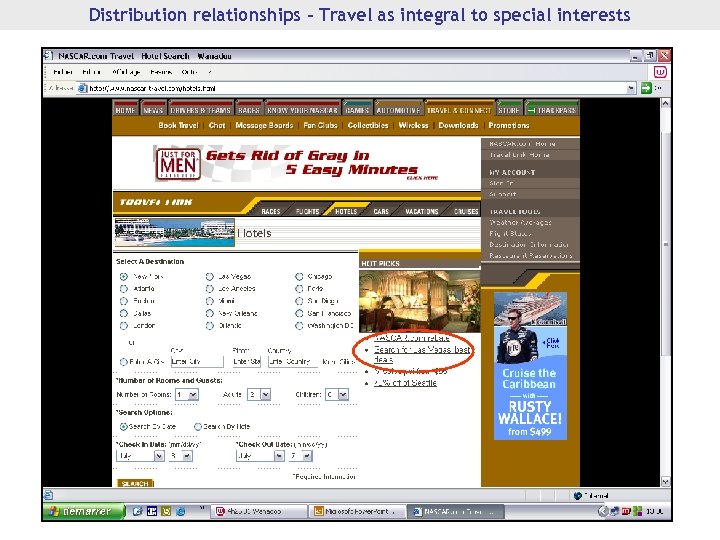Click the yellow Search button
The image size is (720, 540).
135,483
